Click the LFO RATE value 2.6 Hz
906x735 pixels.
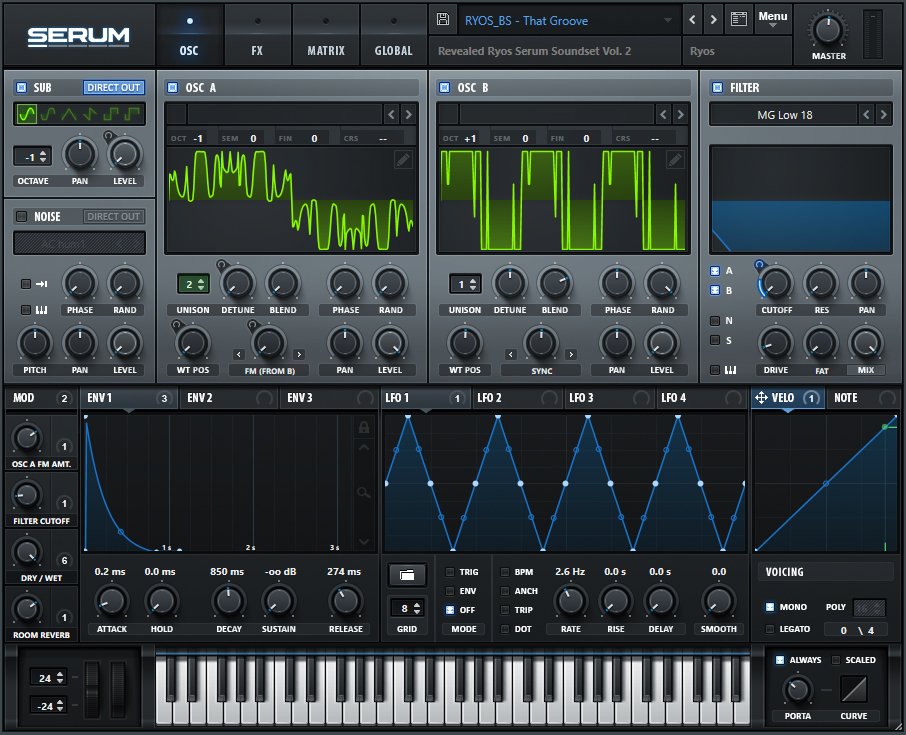(570, 571)
